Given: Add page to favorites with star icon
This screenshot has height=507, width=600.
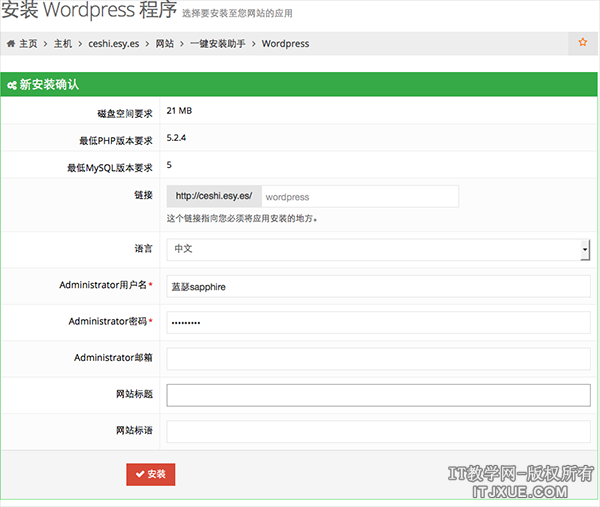Looking at the screenshot, I should (x=582, y=42).
